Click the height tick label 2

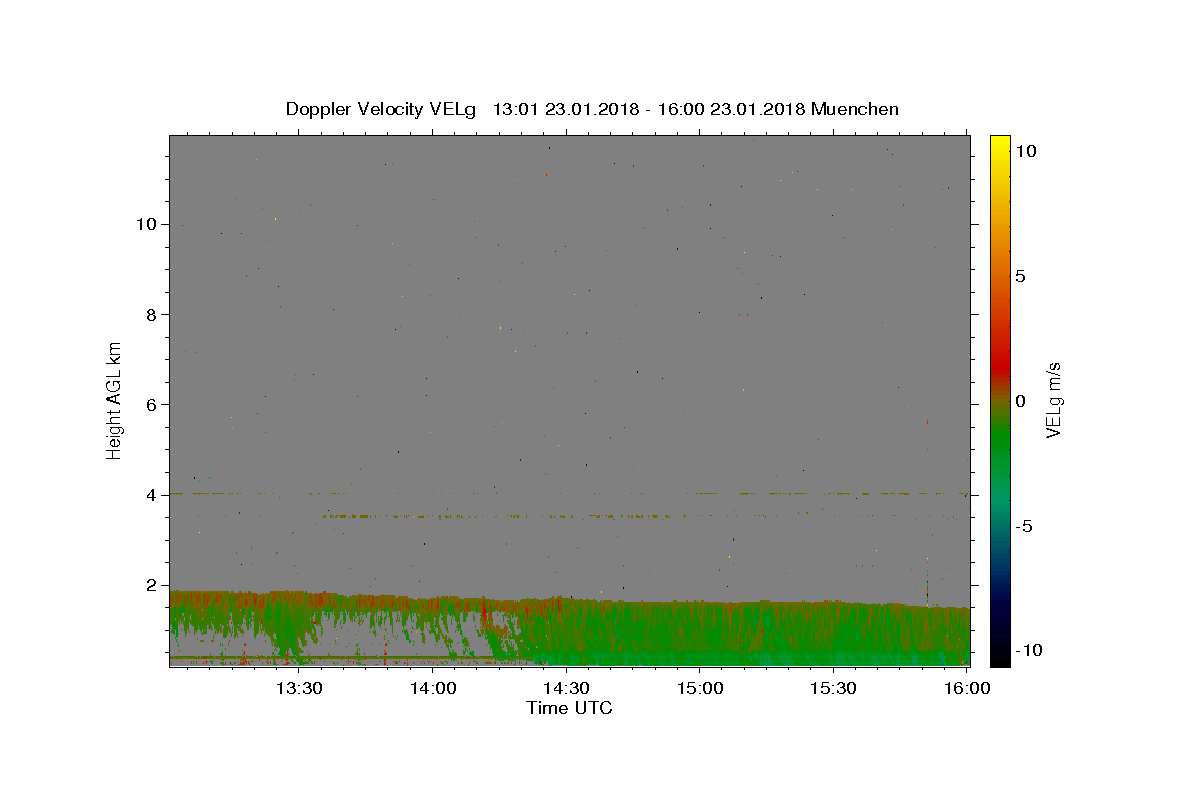[x=153, y=585]
